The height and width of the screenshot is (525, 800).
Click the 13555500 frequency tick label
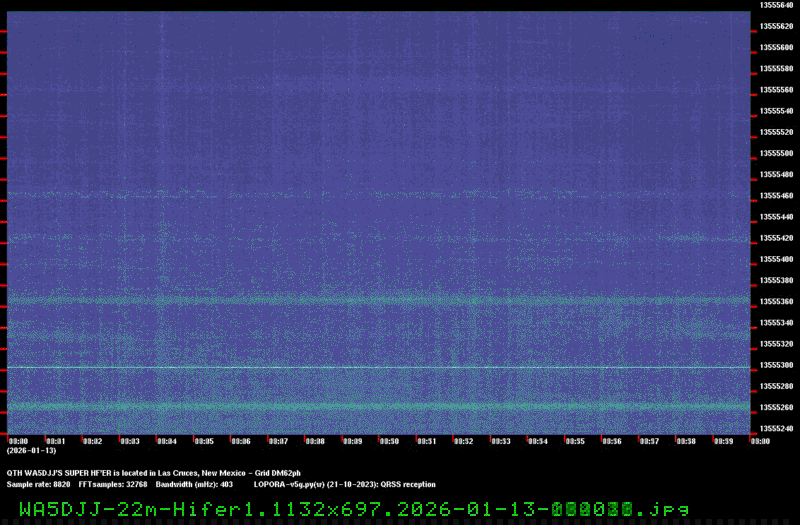(776, 153)
